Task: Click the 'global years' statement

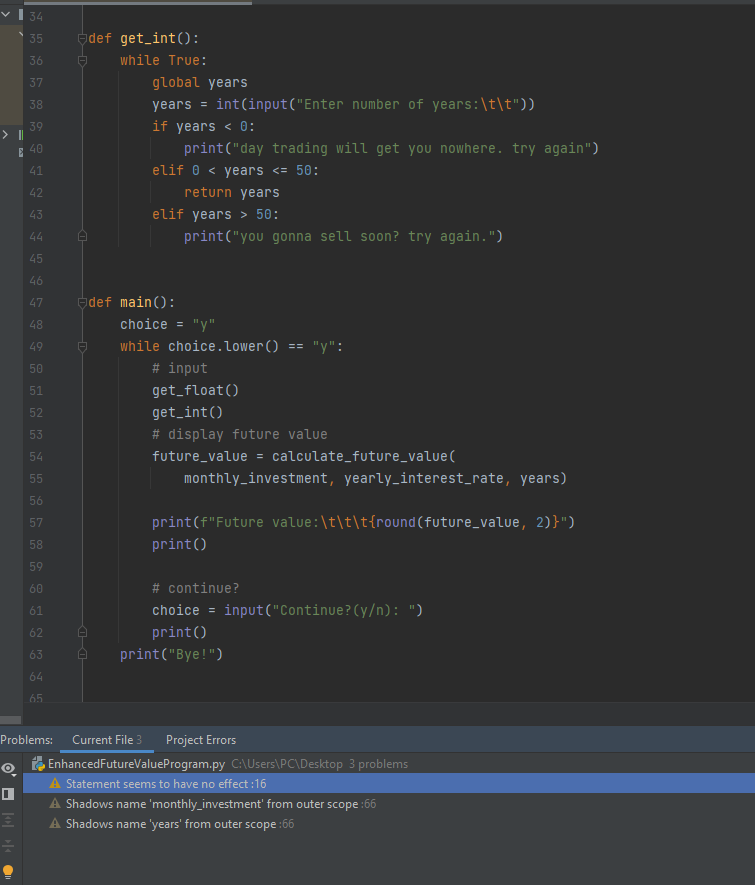Action: pos(200,82)
